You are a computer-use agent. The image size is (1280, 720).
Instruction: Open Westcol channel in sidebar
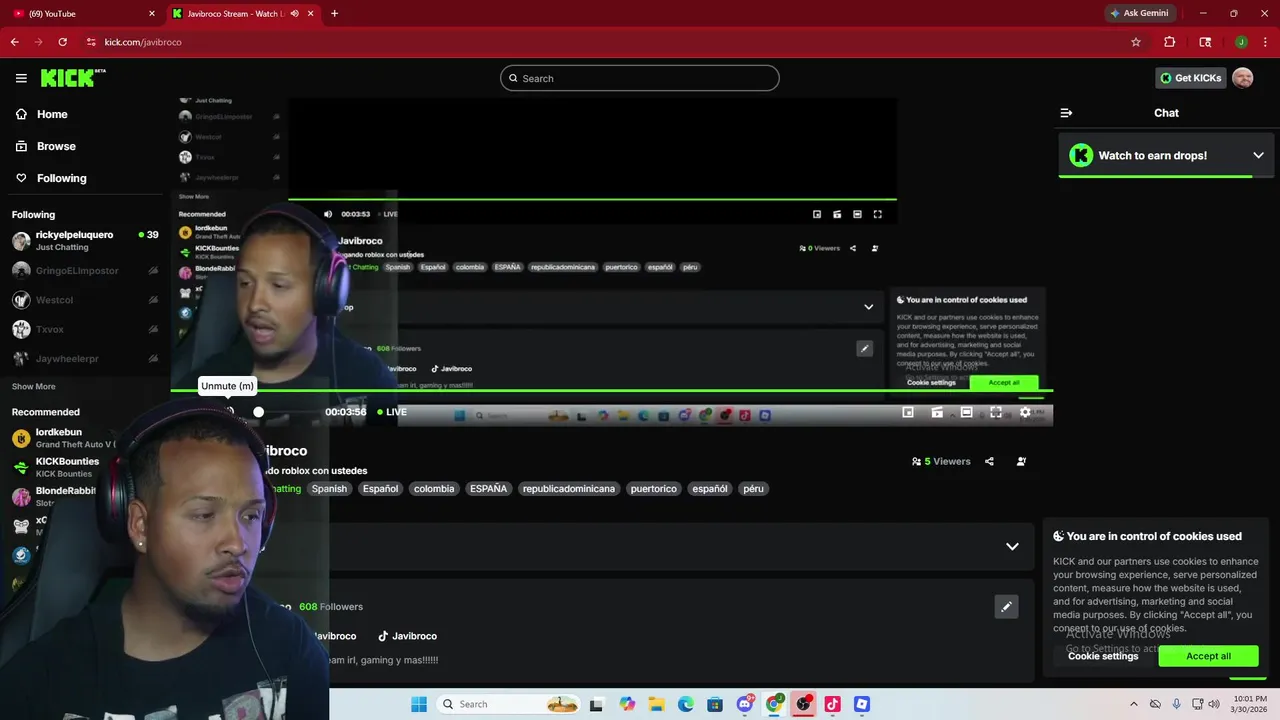85,300
